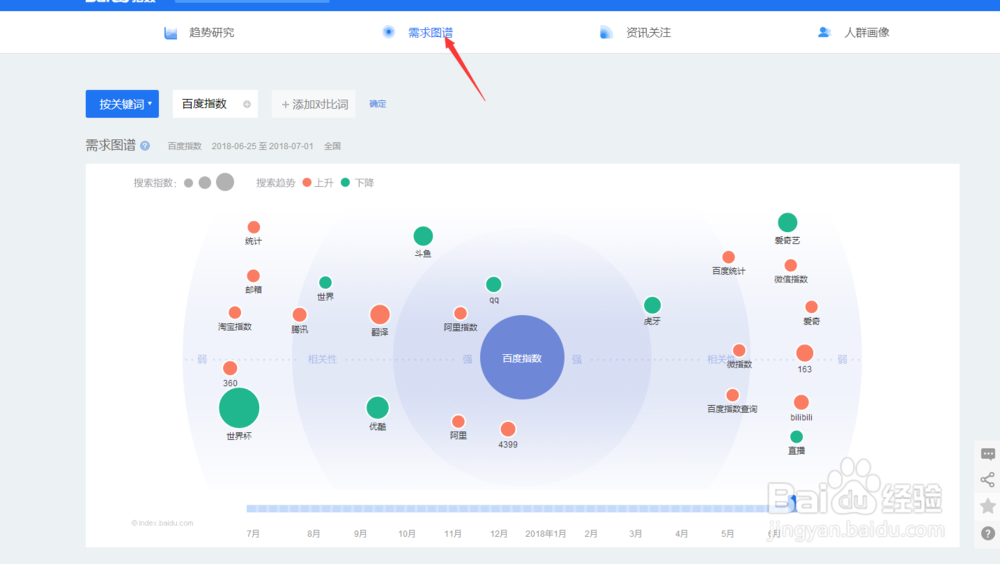The height and width of the screenshot is (564, 1000).
Task: Click the 邮箱 bubble
Action: (x=253, y=276)
